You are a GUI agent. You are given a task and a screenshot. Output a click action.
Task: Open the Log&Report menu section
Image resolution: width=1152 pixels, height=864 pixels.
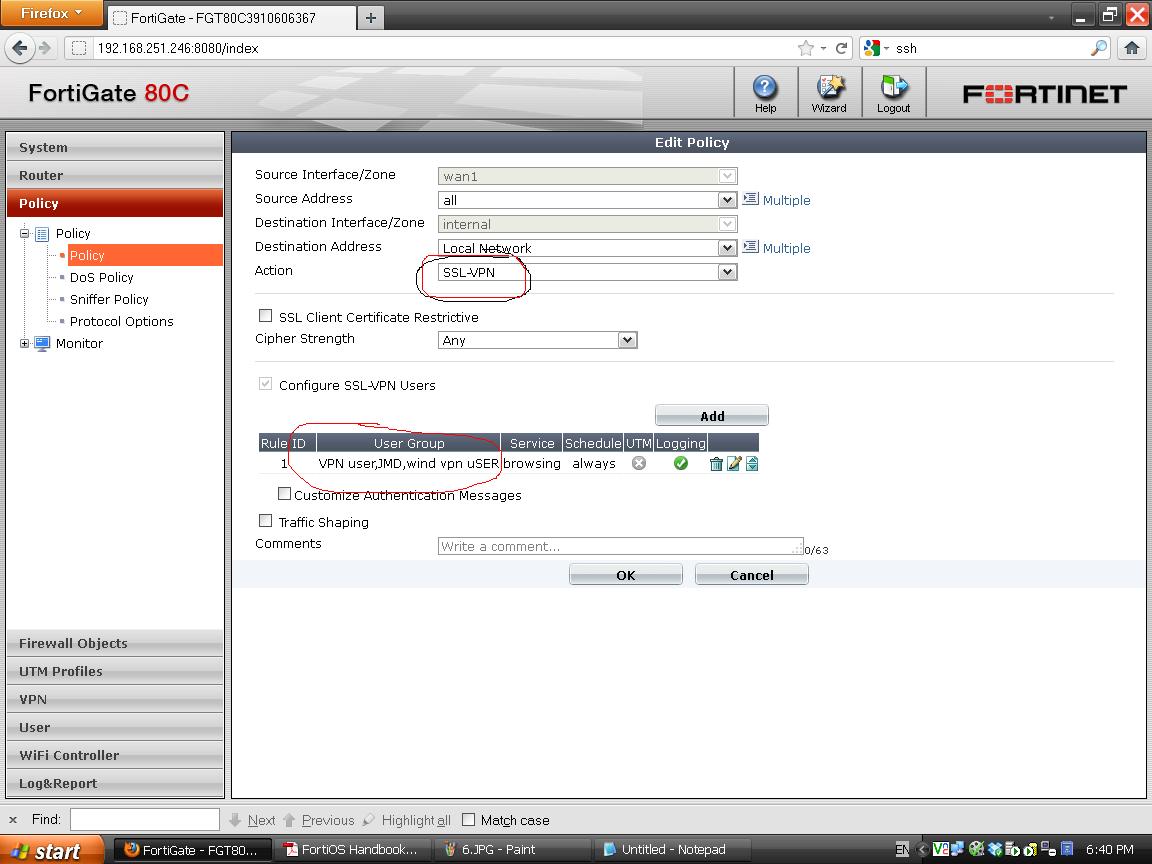[x=115, y=783]
